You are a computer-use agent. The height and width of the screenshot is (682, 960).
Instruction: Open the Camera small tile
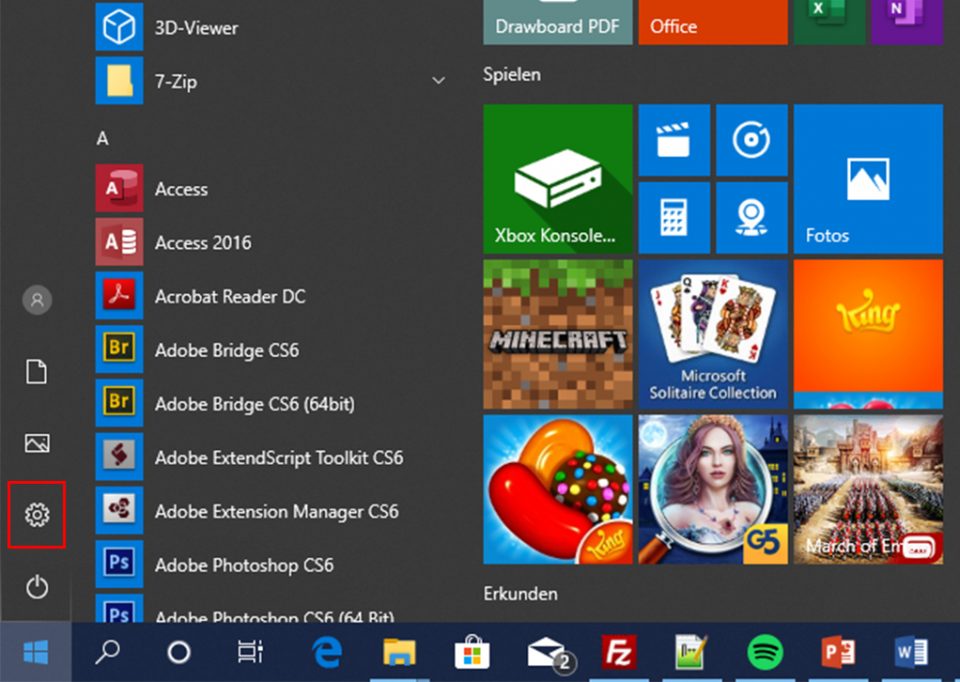[750, 216]
